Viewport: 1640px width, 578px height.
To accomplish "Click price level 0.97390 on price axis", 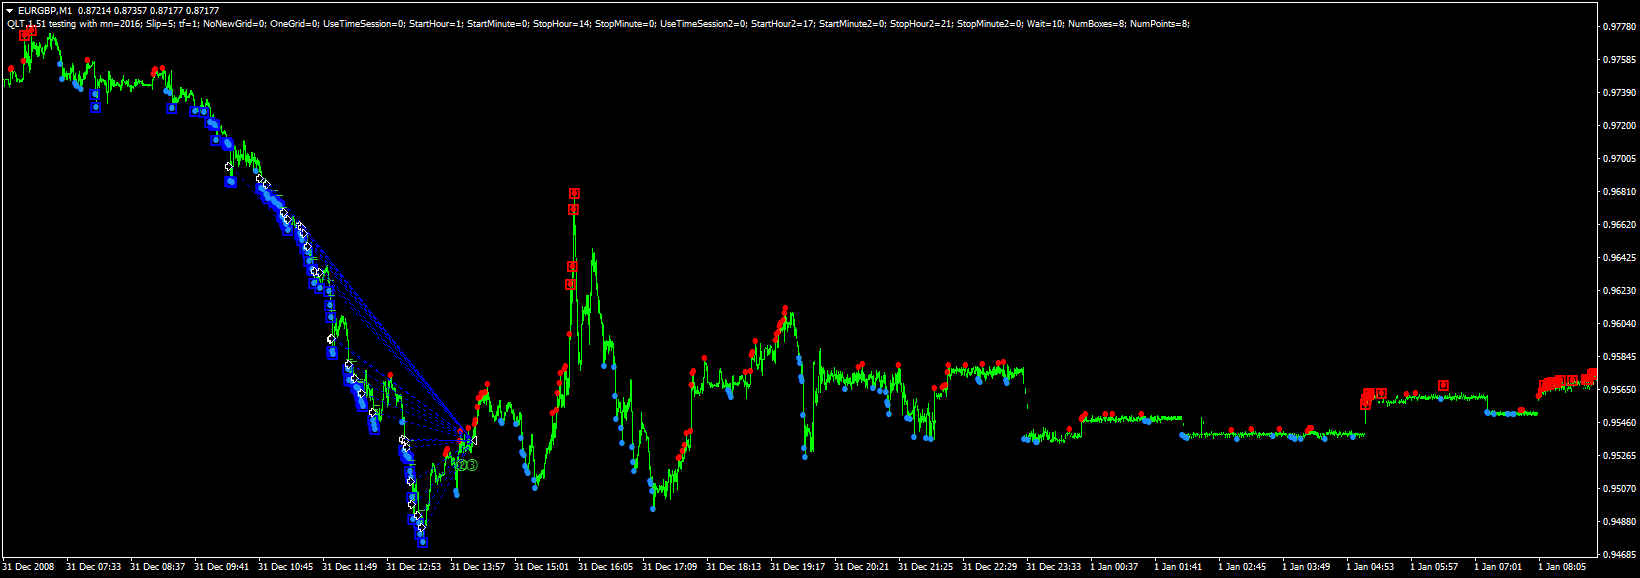I will 1619,93.
